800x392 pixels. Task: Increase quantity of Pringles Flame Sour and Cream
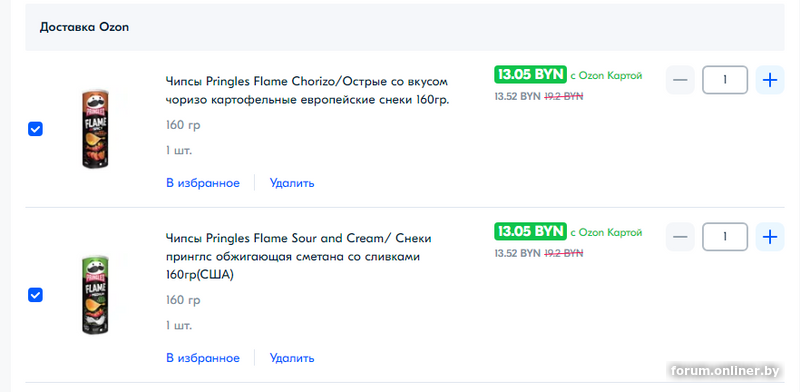click(x=769, y=237)
